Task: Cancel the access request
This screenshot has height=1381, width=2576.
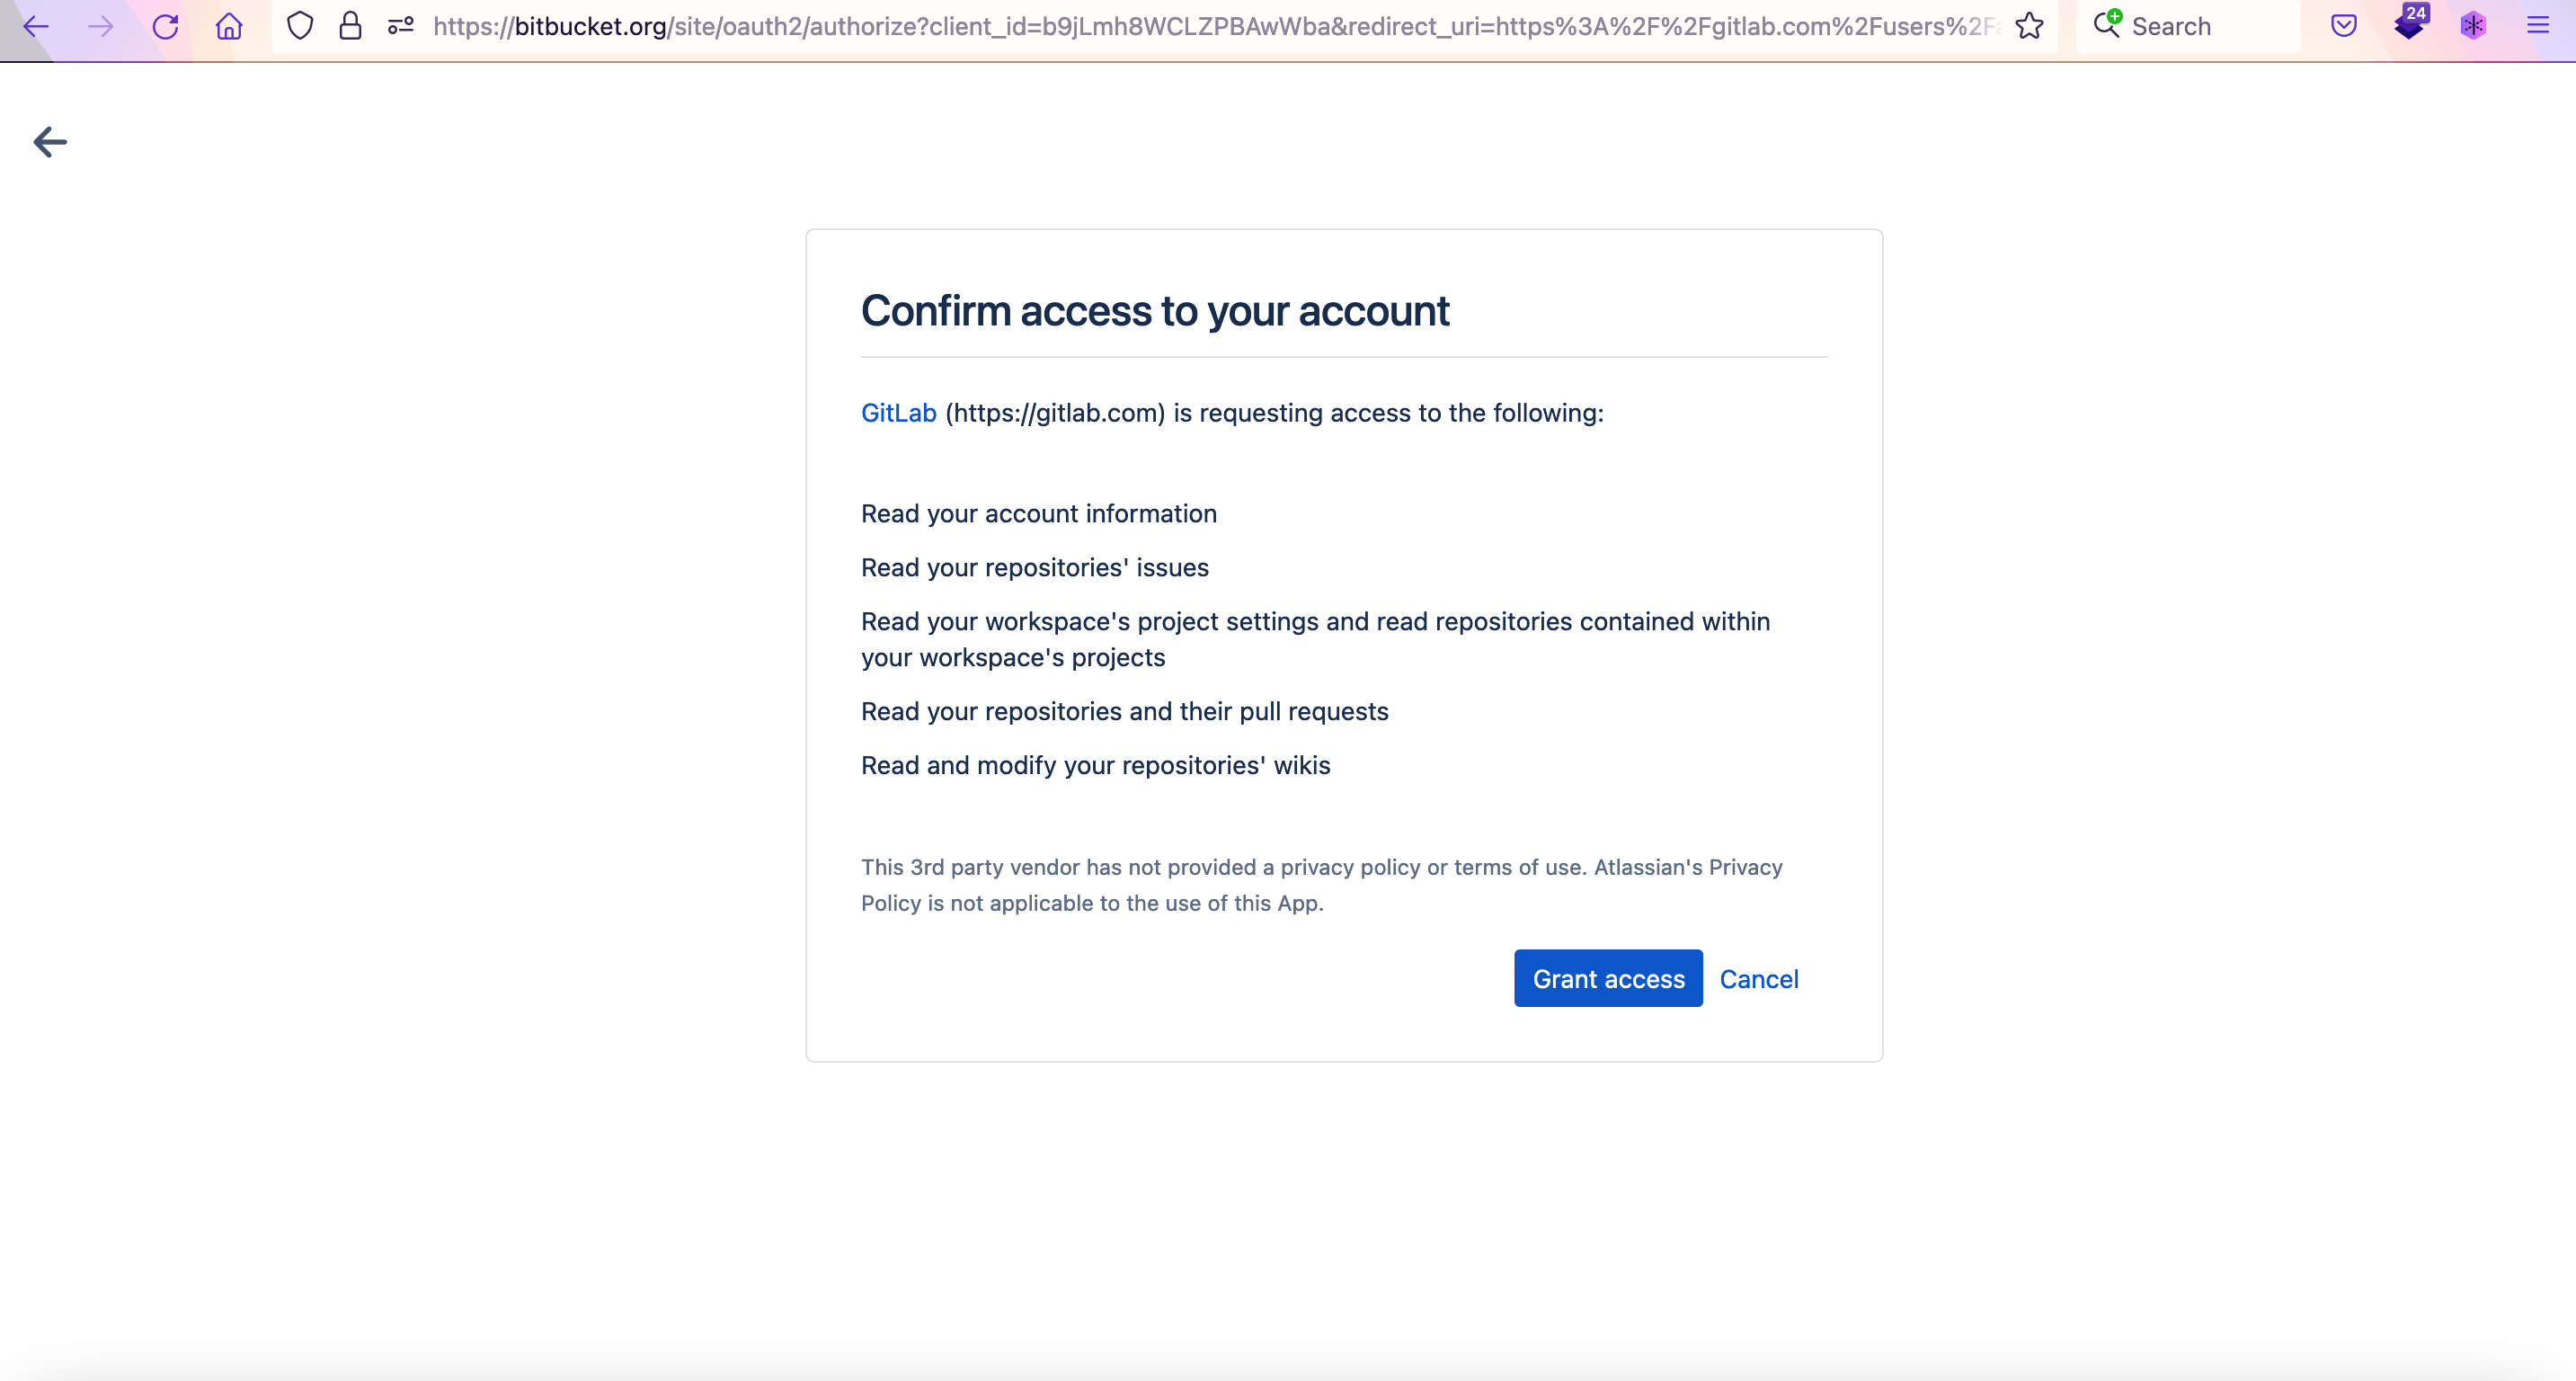Action: (1758, 979)
